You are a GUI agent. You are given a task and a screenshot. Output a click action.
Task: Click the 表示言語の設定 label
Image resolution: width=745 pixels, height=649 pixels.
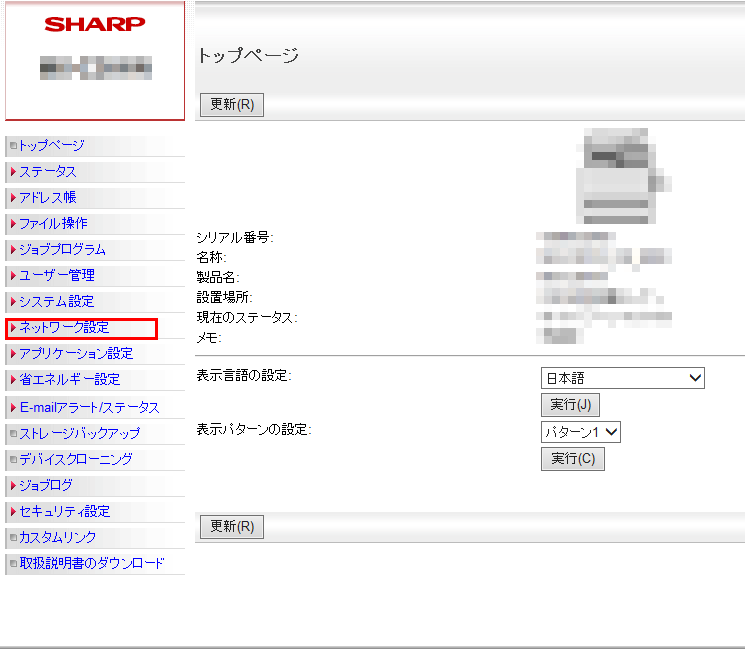(244, 375)
